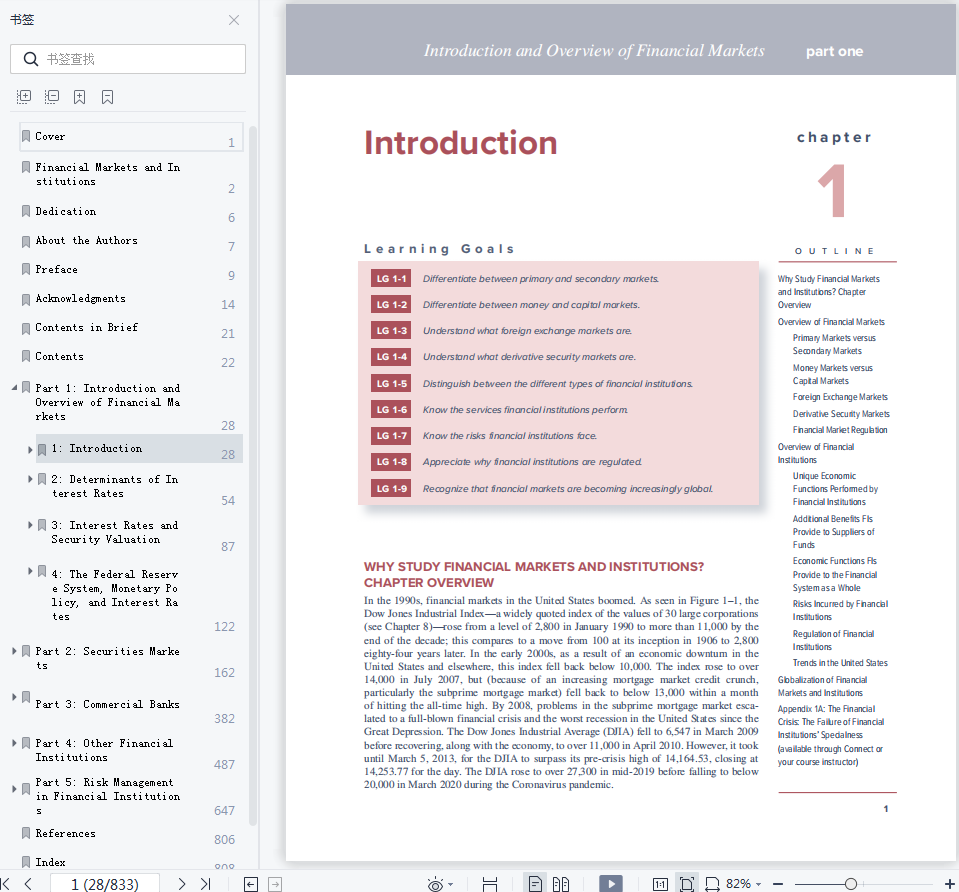Go to the previous page
Screen dimensions: 959x892
coord(28,883)
